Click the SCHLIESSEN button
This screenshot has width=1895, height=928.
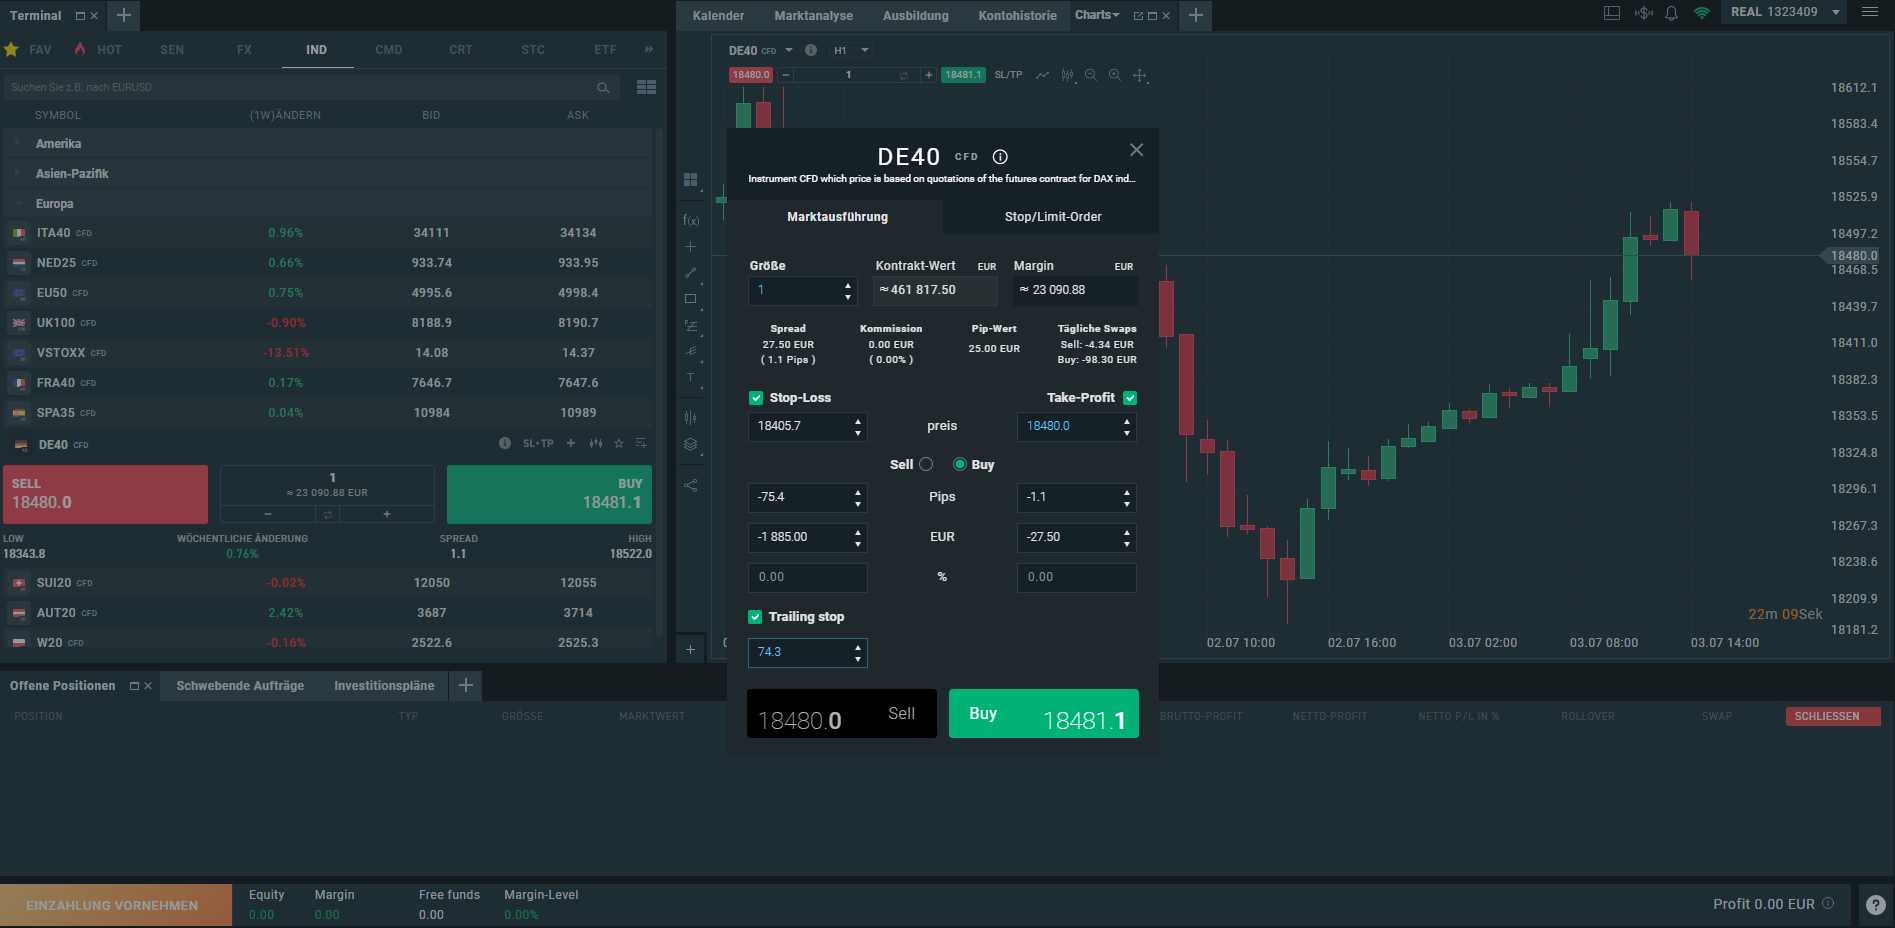[x=1833, y=716]
